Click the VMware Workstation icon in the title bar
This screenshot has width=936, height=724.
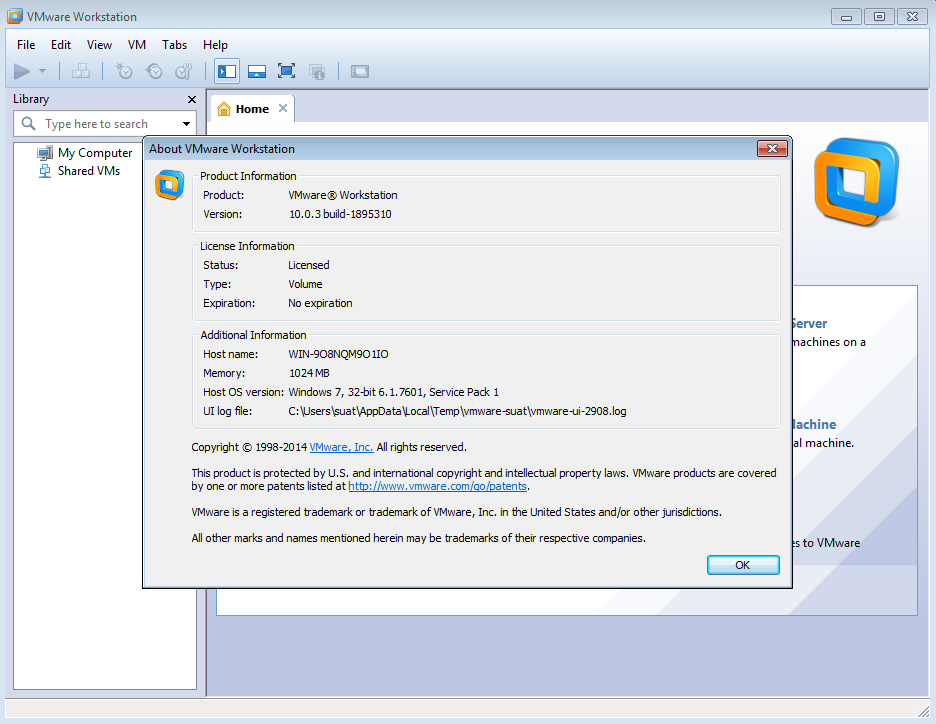13,16
